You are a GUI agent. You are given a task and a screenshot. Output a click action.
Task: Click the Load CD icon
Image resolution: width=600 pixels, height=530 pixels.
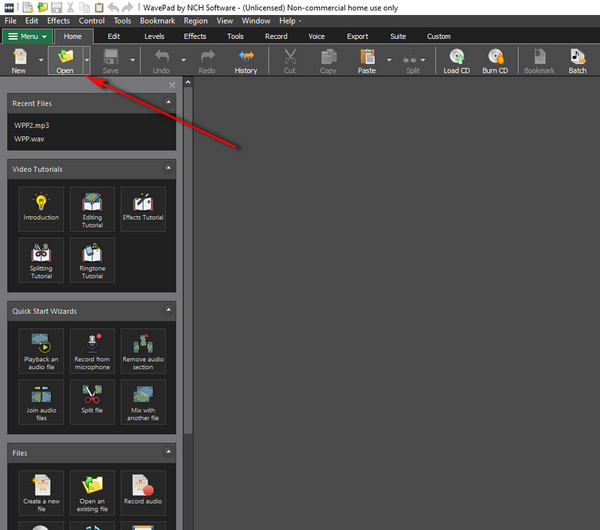457,60
